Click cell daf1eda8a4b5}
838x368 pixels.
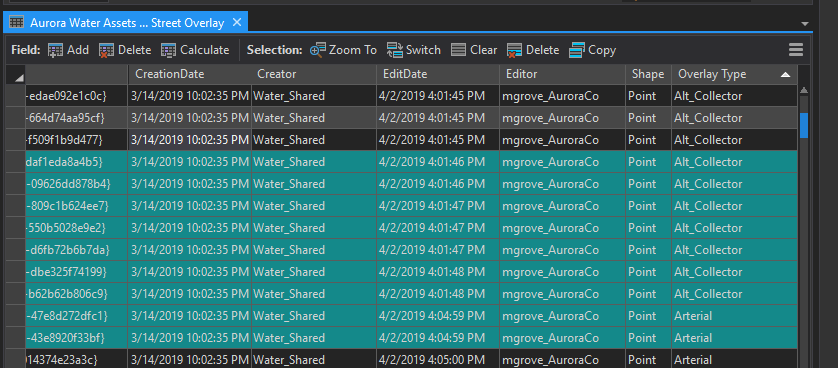coord(76,162)
